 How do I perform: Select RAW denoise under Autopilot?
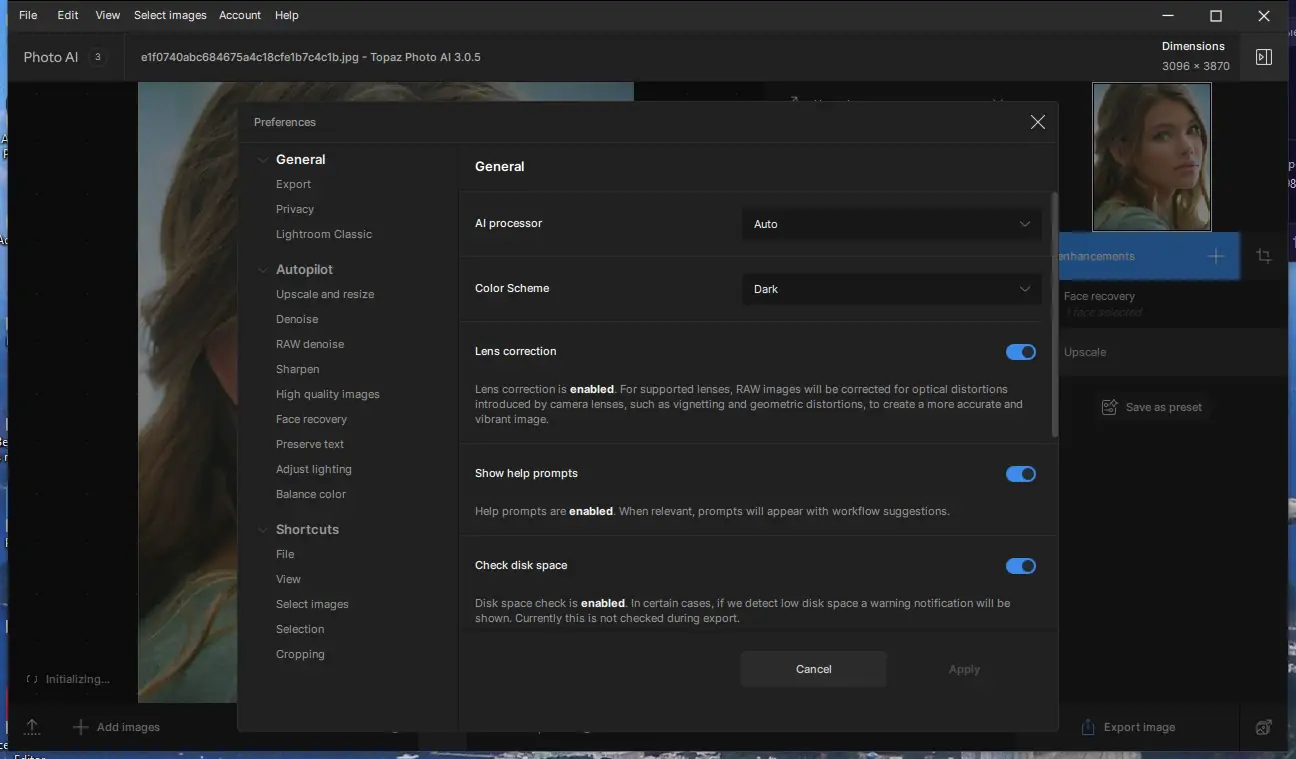pos(310,344)
